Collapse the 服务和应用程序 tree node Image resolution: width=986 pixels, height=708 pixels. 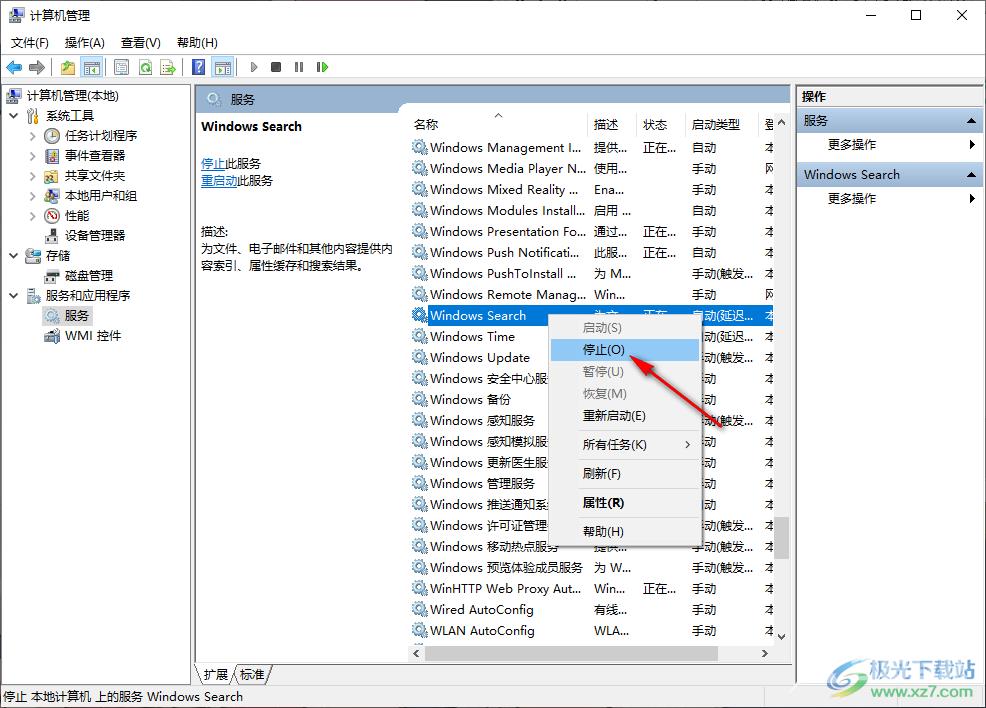point(13,296)
